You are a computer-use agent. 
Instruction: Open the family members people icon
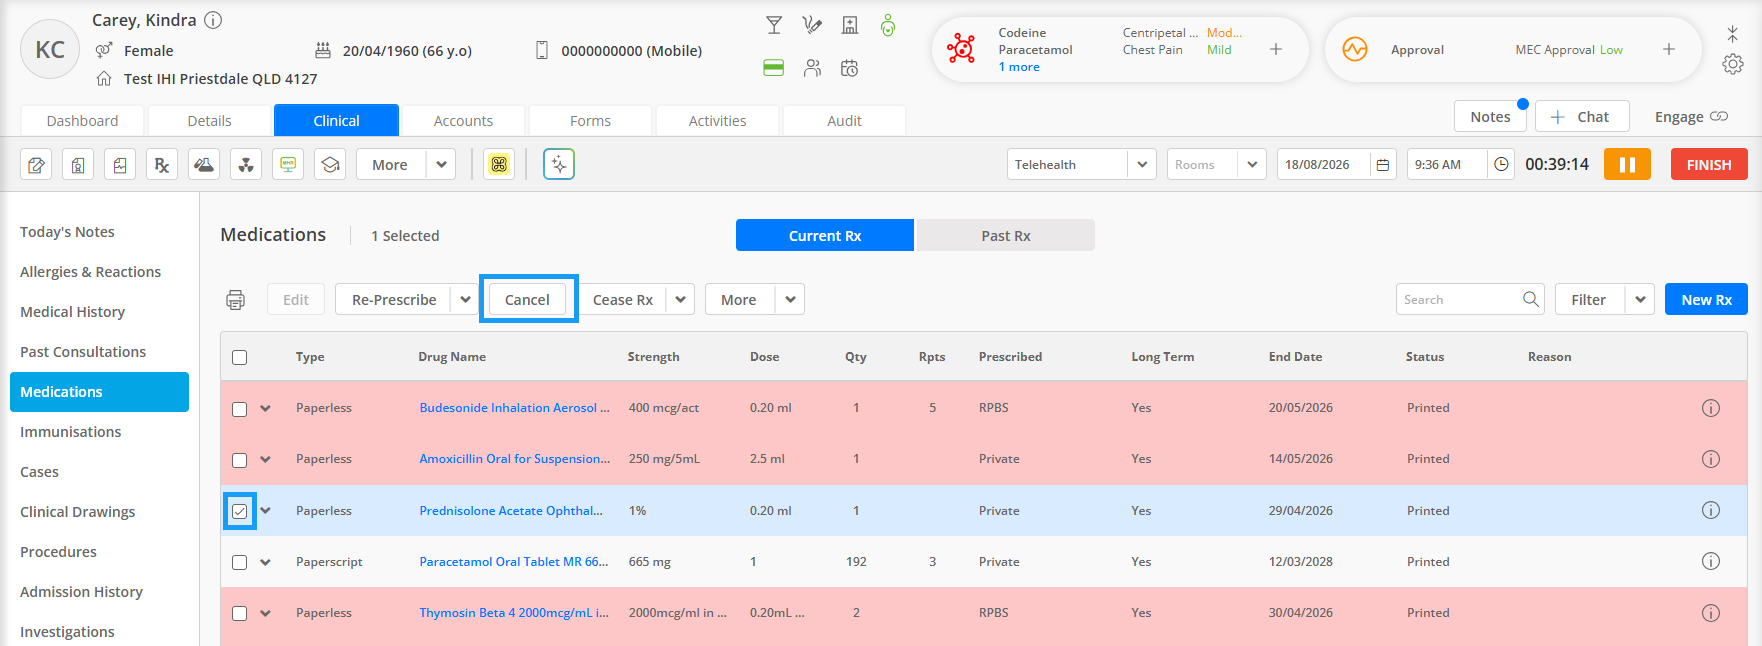tap(812, 68)
